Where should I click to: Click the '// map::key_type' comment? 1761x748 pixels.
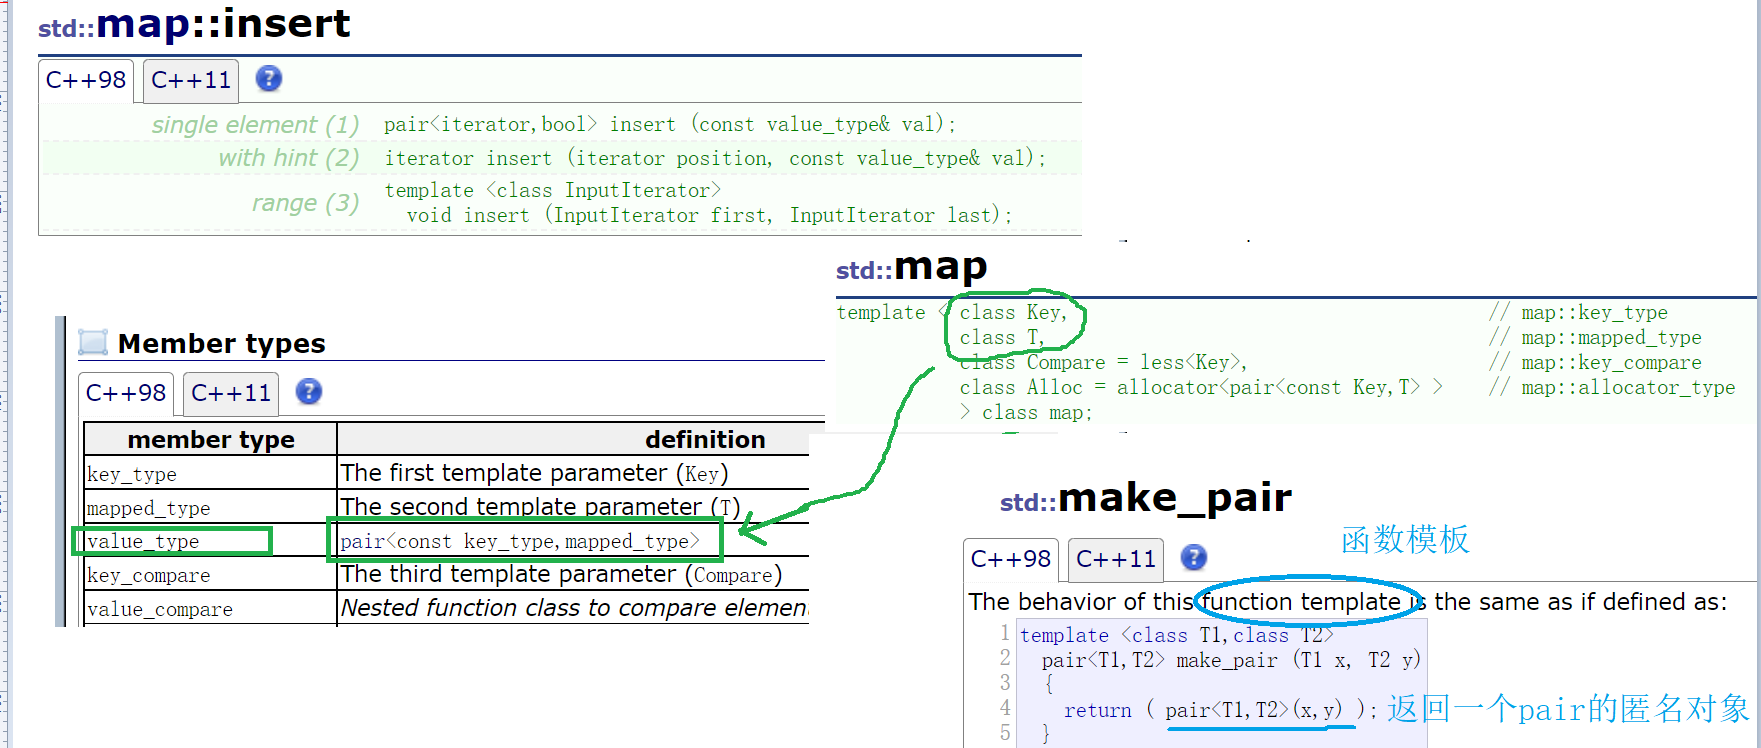1578,312
